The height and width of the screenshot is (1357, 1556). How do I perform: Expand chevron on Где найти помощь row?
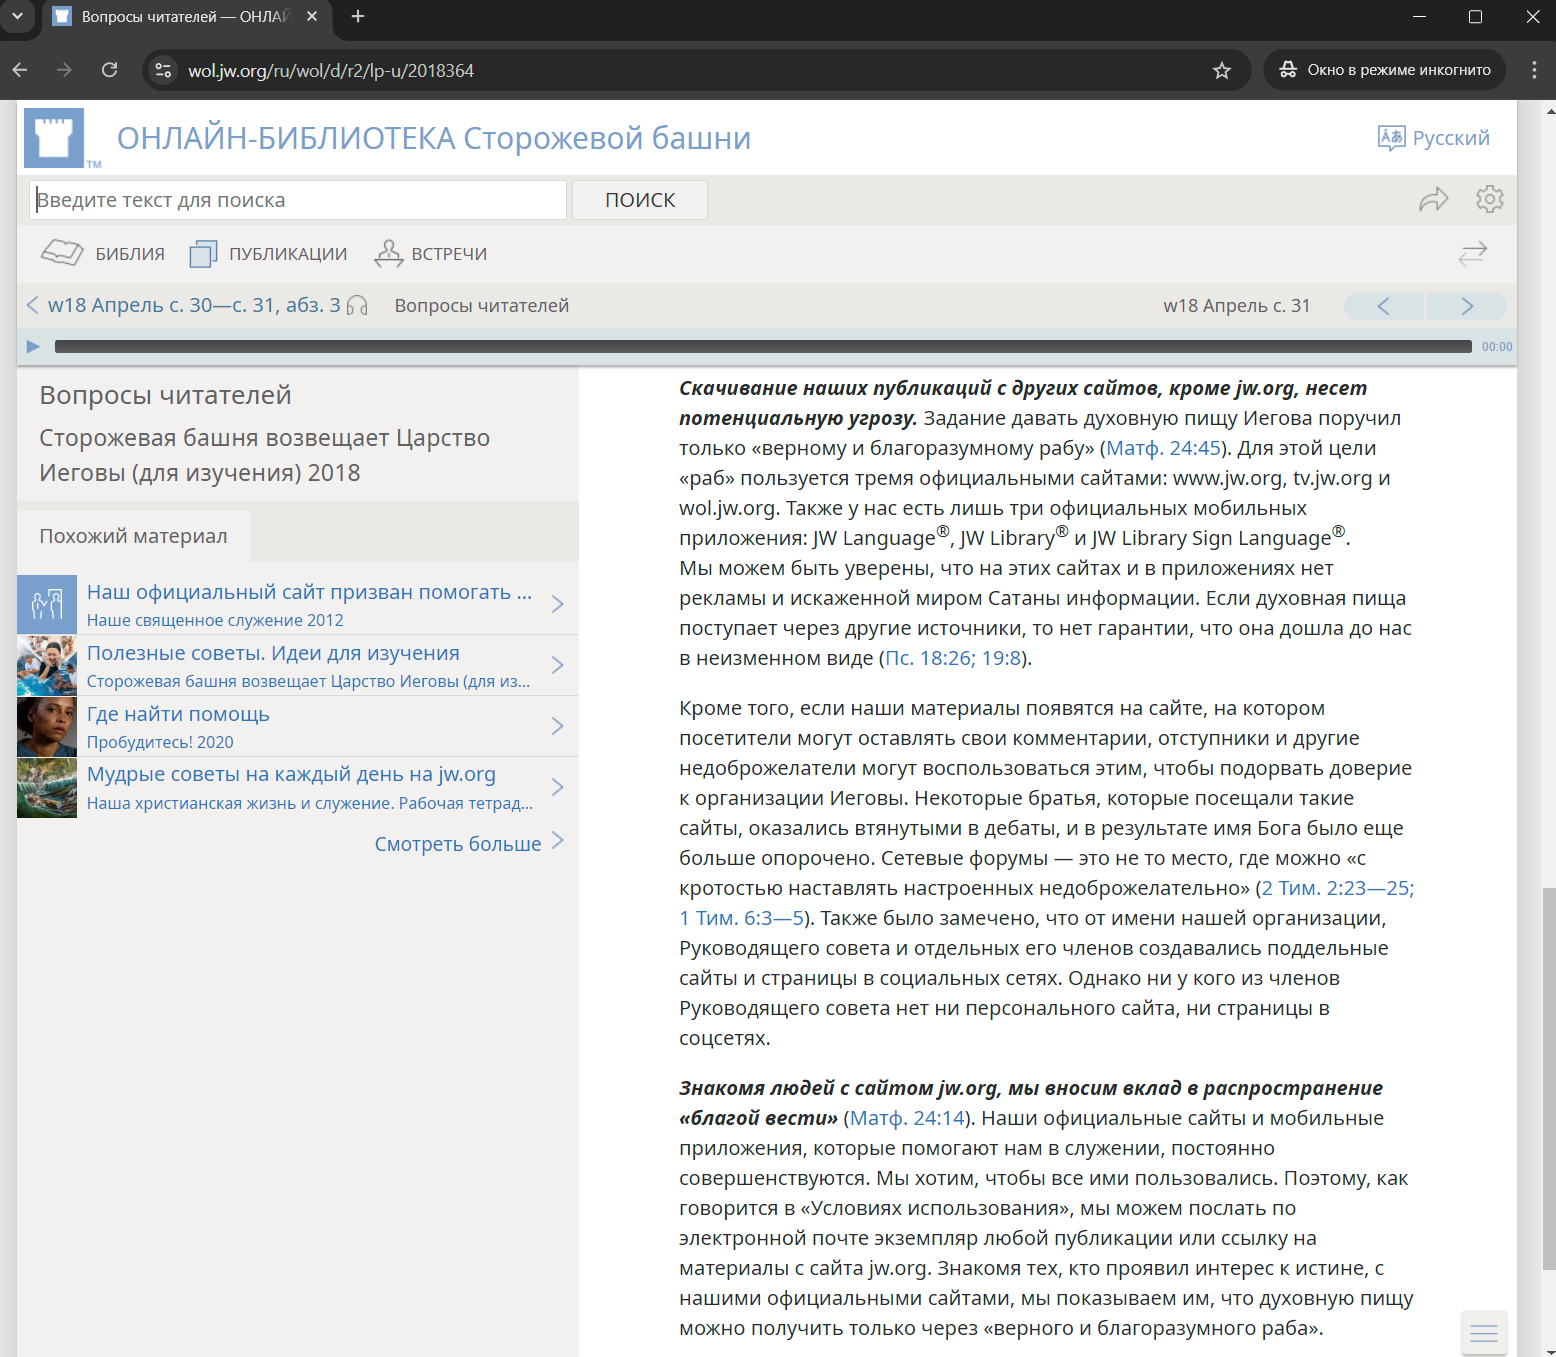coord(558,726)
